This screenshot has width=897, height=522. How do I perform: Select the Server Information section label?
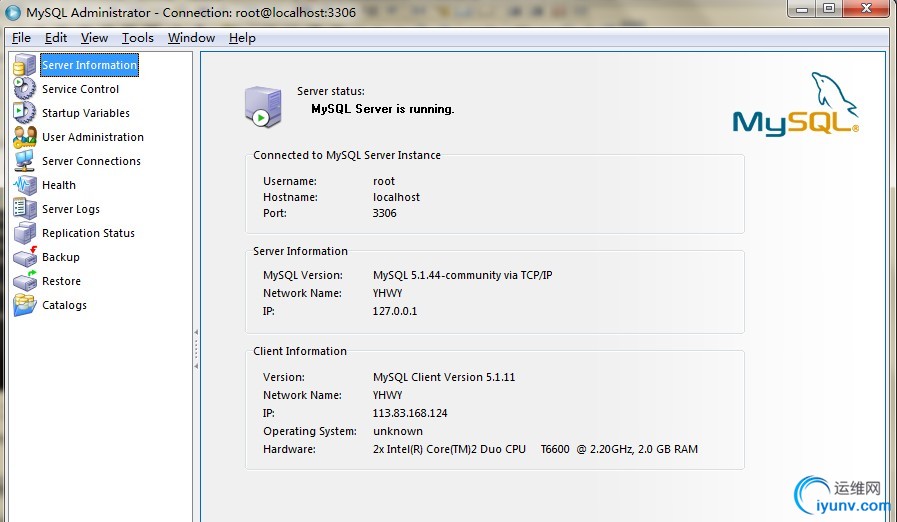click(89, 65)
